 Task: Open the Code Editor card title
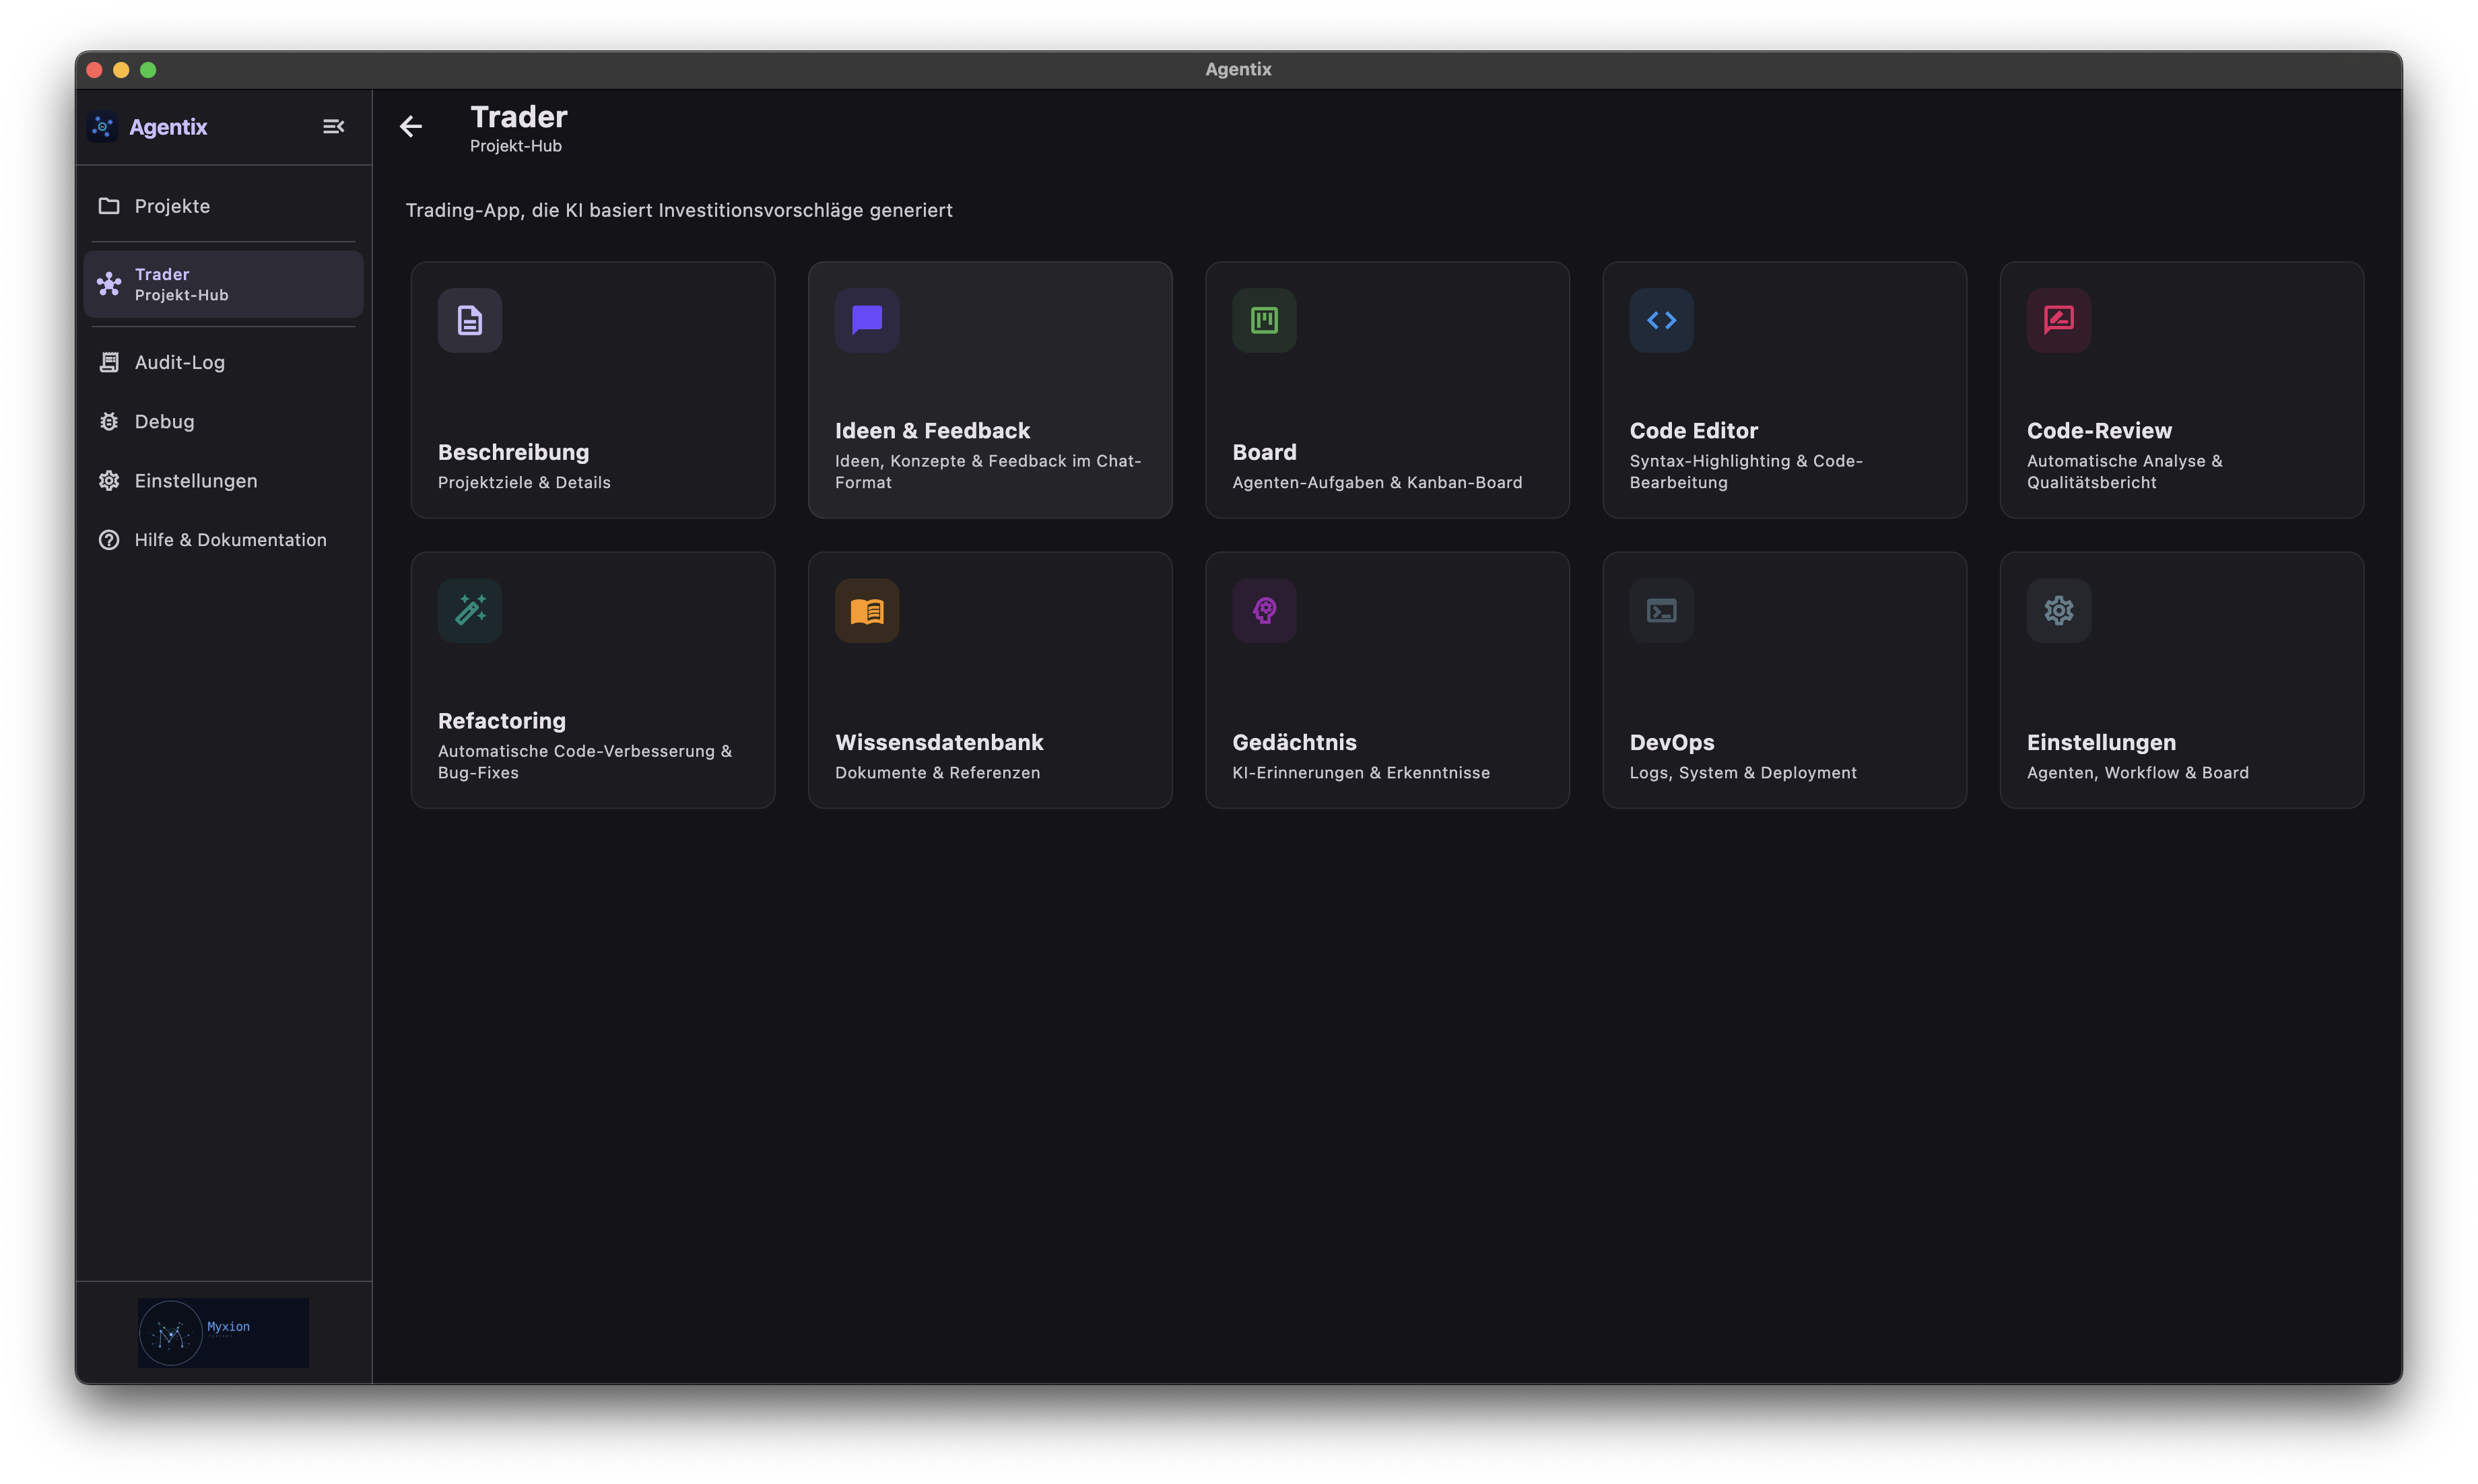click(1693, 430)
